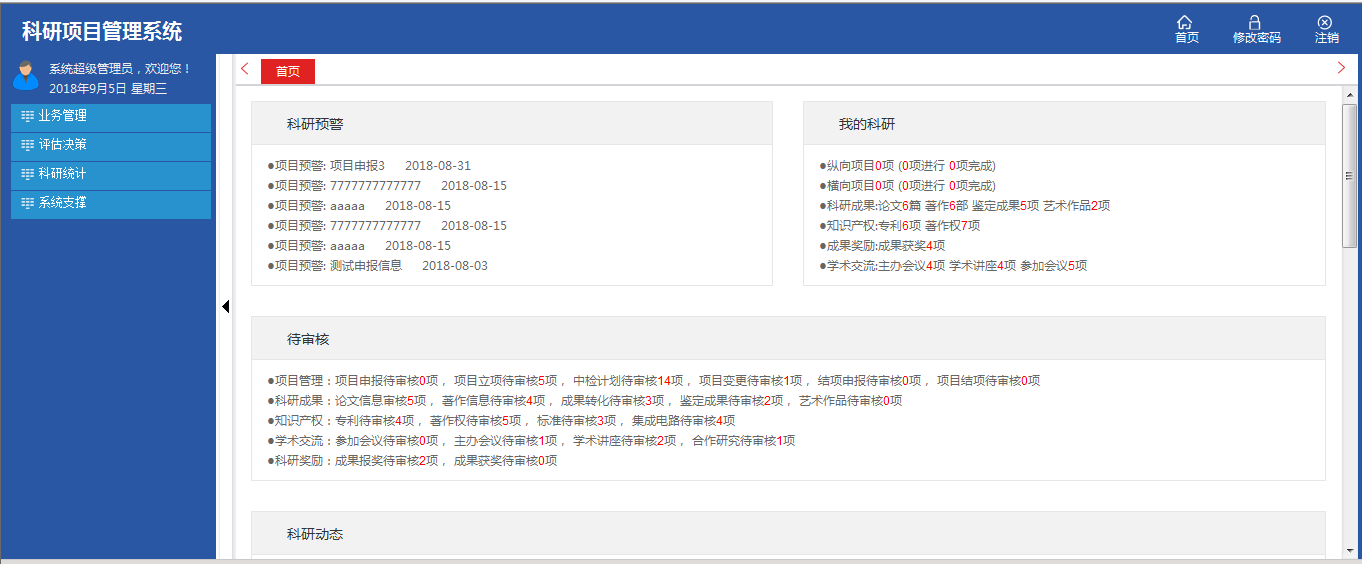Click 成果获奖待审核0项
The width and height of the screenshot is (1362, 564).
pos(505,461)
